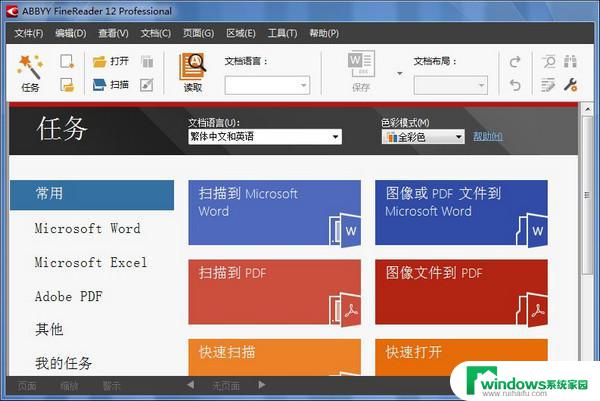
Task: Click the new blank page icon
Action: click(67, 62)
